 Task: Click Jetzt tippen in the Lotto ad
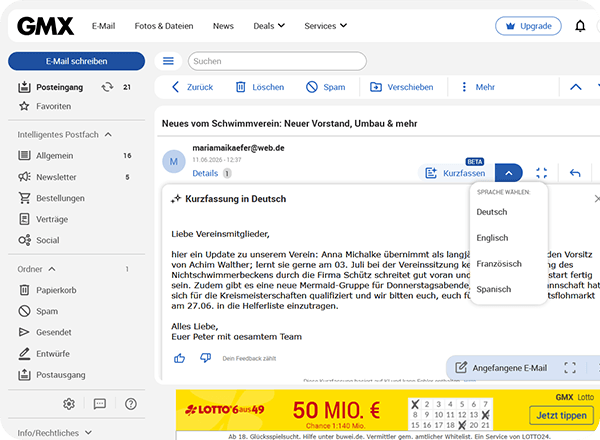[x=561, y=416]
